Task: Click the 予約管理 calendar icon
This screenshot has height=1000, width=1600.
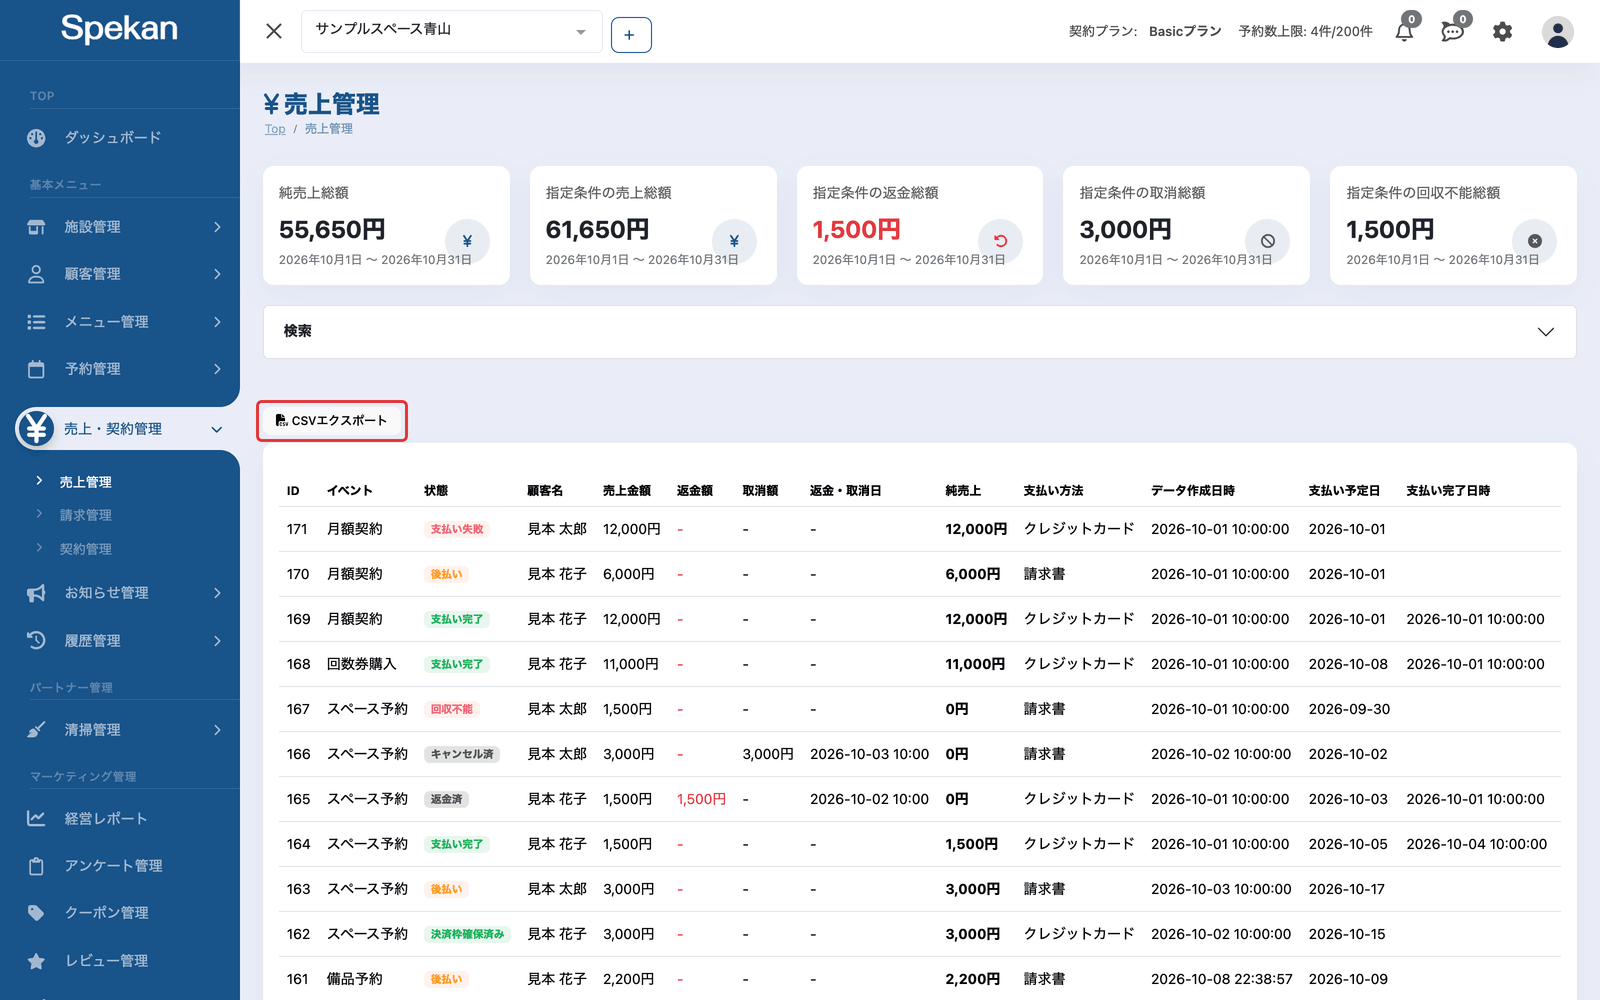Action: [36, 369]
